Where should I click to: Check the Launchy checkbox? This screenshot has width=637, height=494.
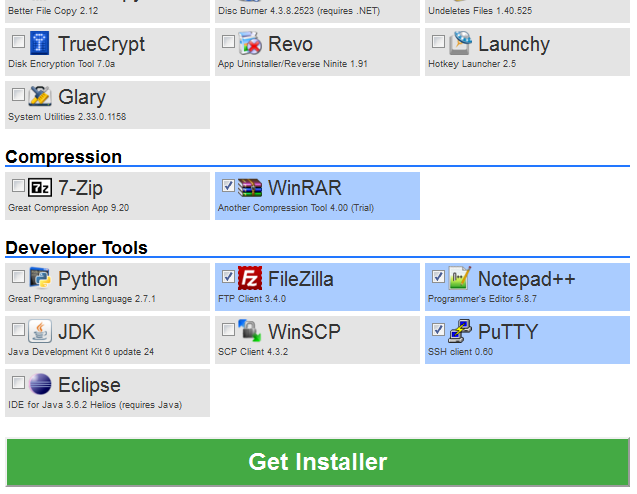438,41
